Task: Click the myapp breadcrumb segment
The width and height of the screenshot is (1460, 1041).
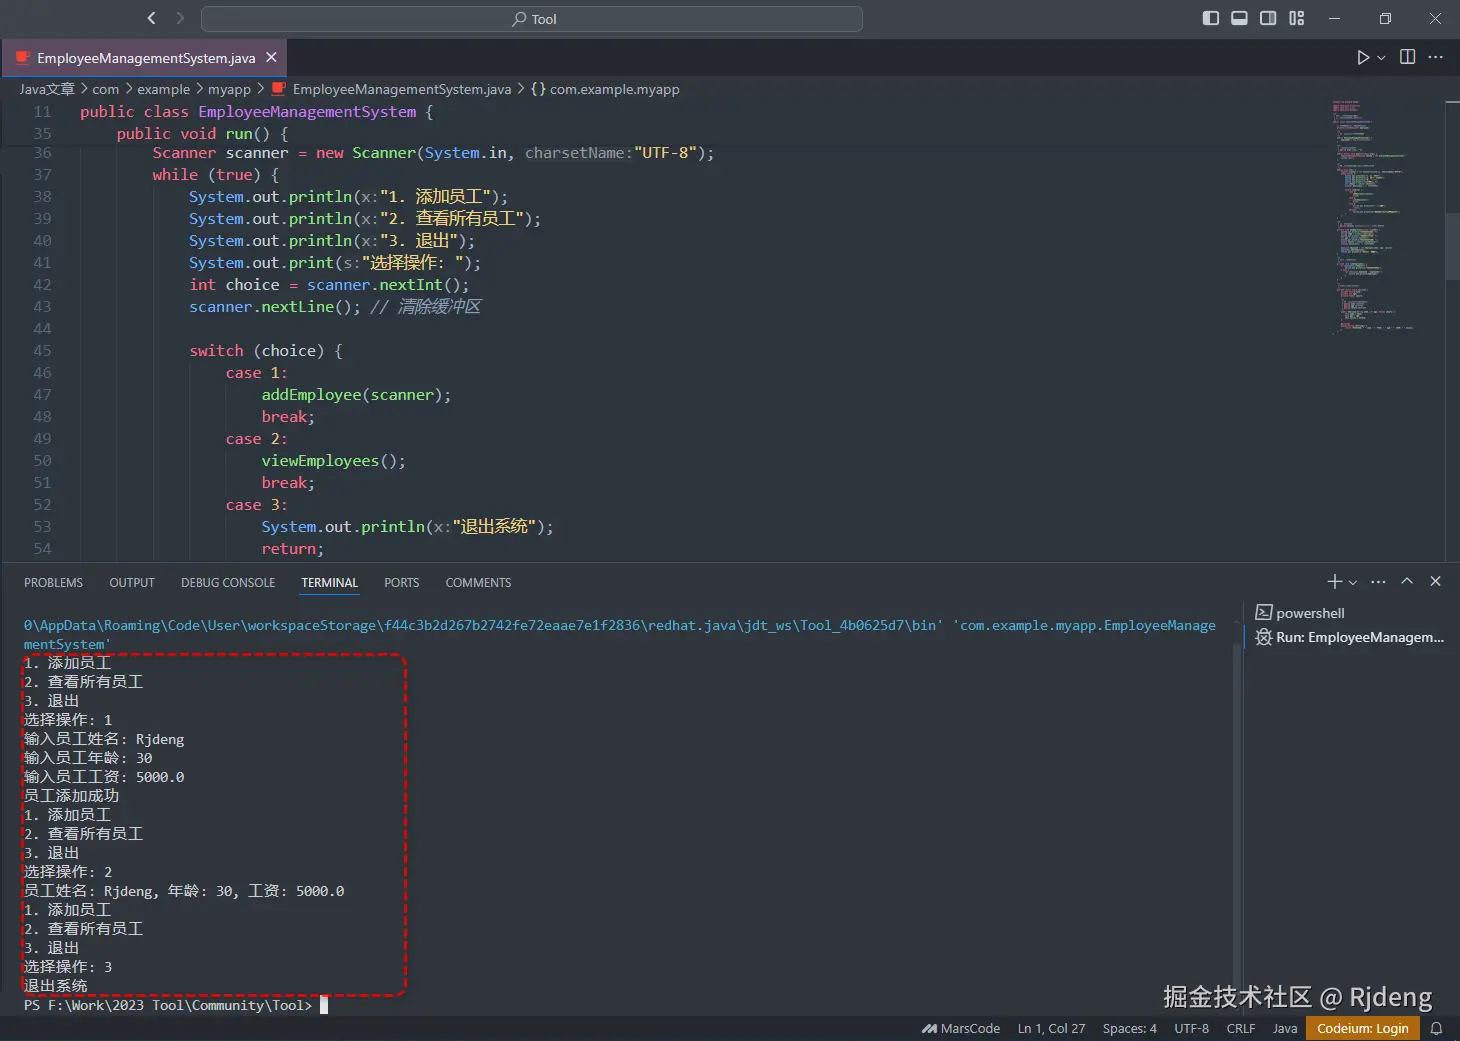Action: (x=229, y=89)
